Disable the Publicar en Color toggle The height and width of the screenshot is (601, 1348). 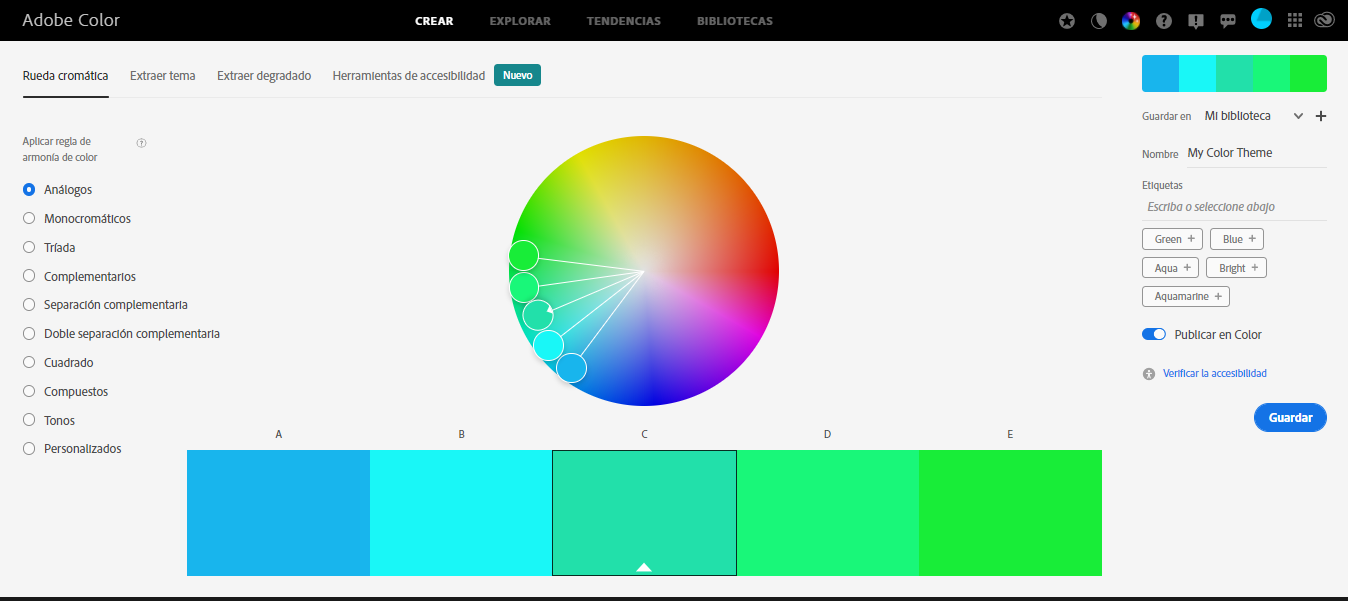click(1153, 334)
